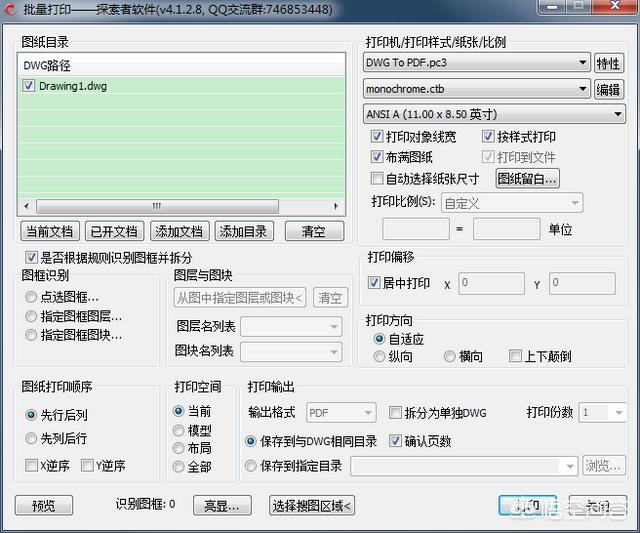Click the 当前文档 button
640x533 pixels.
tap(49, 231)
